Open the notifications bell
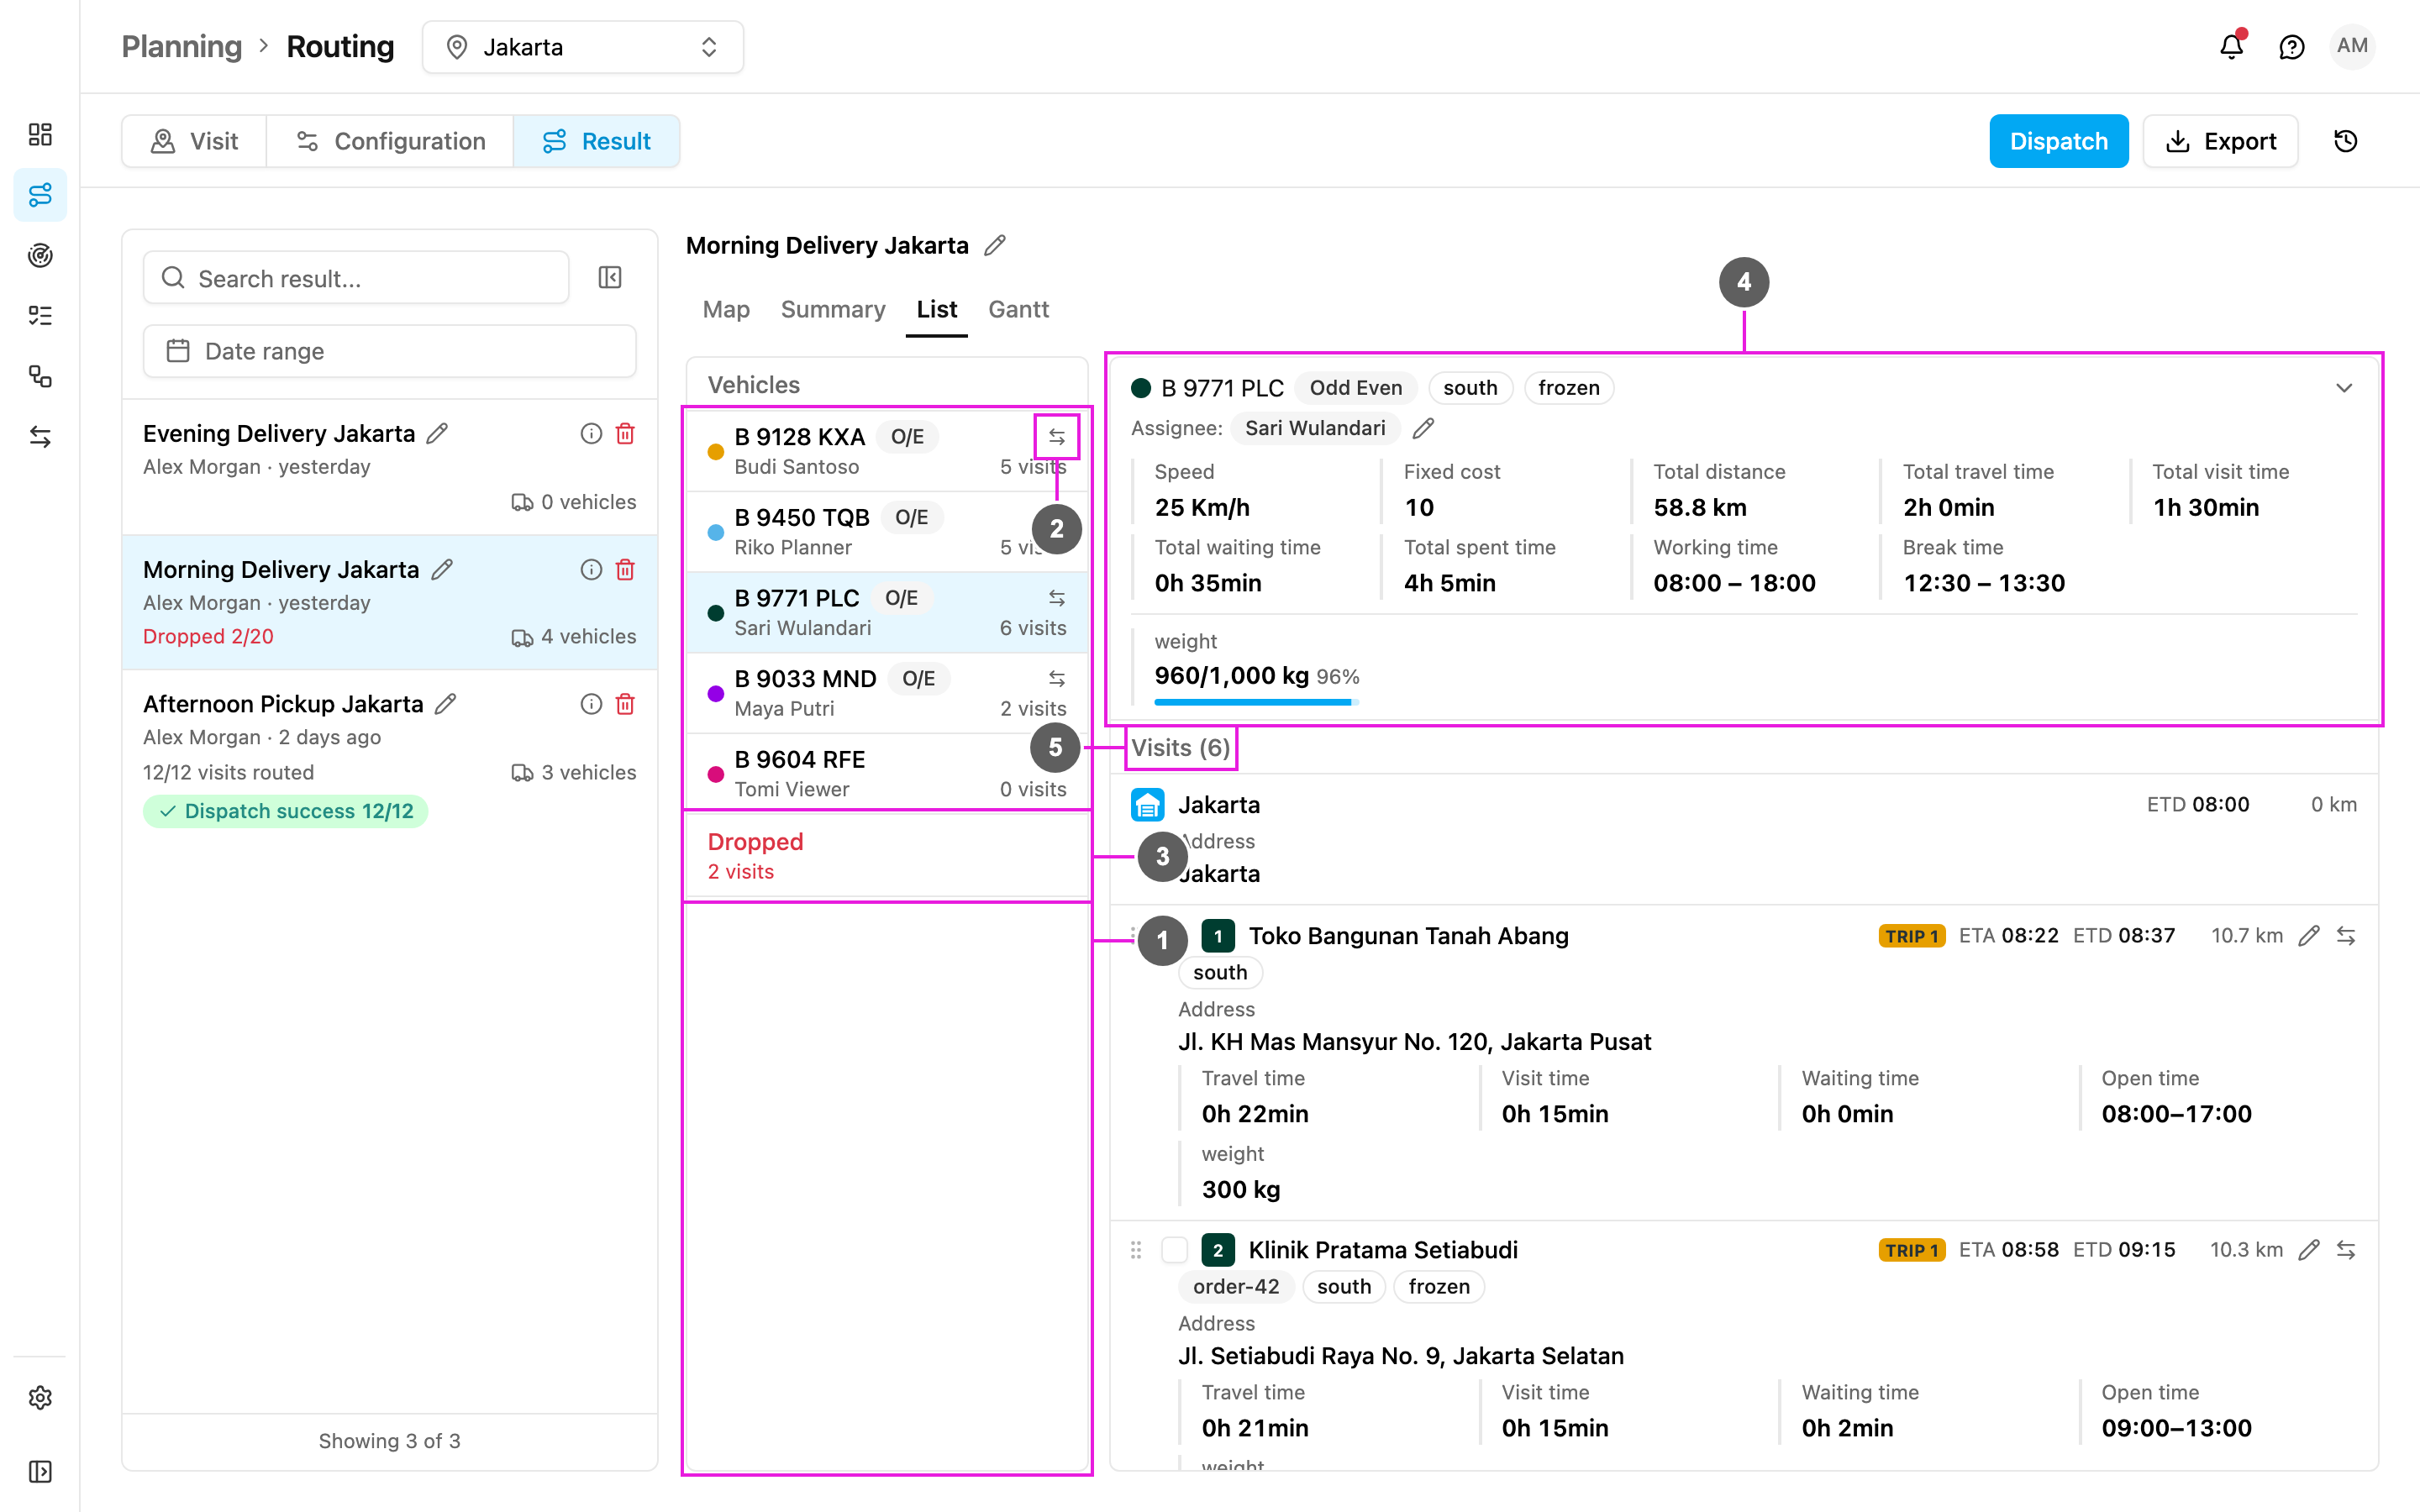 coord(2231,46)
